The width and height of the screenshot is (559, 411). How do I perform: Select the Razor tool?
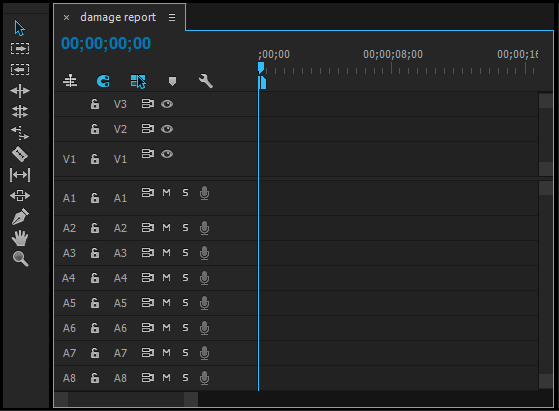click(20, 154)
